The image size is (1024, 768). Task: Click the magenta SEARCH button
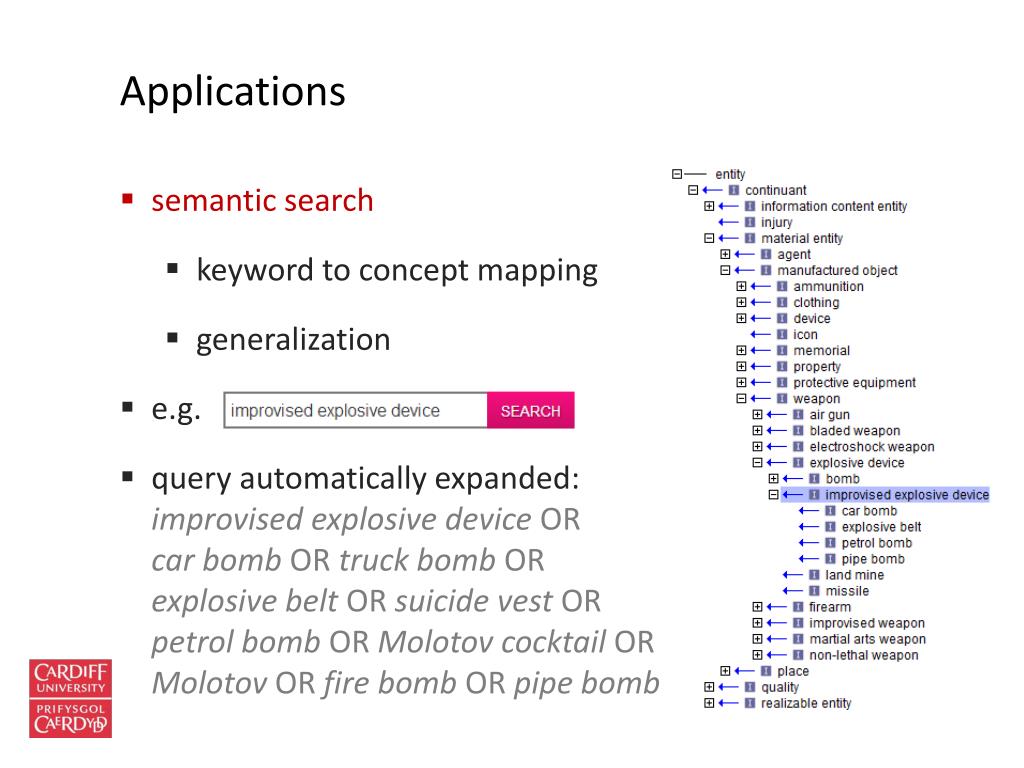530,410
